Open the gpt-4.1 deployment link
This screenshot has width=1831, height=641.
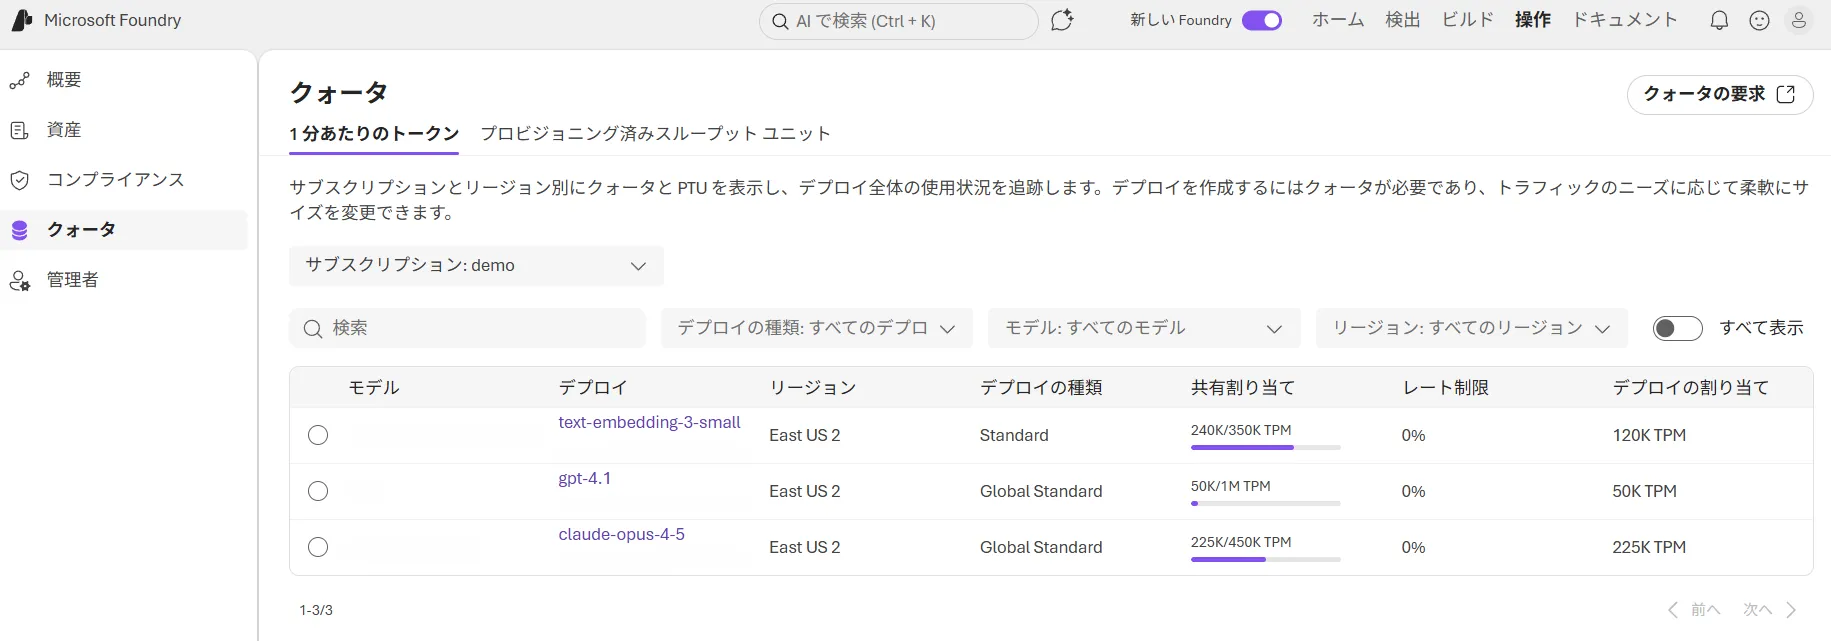(584, 479)
